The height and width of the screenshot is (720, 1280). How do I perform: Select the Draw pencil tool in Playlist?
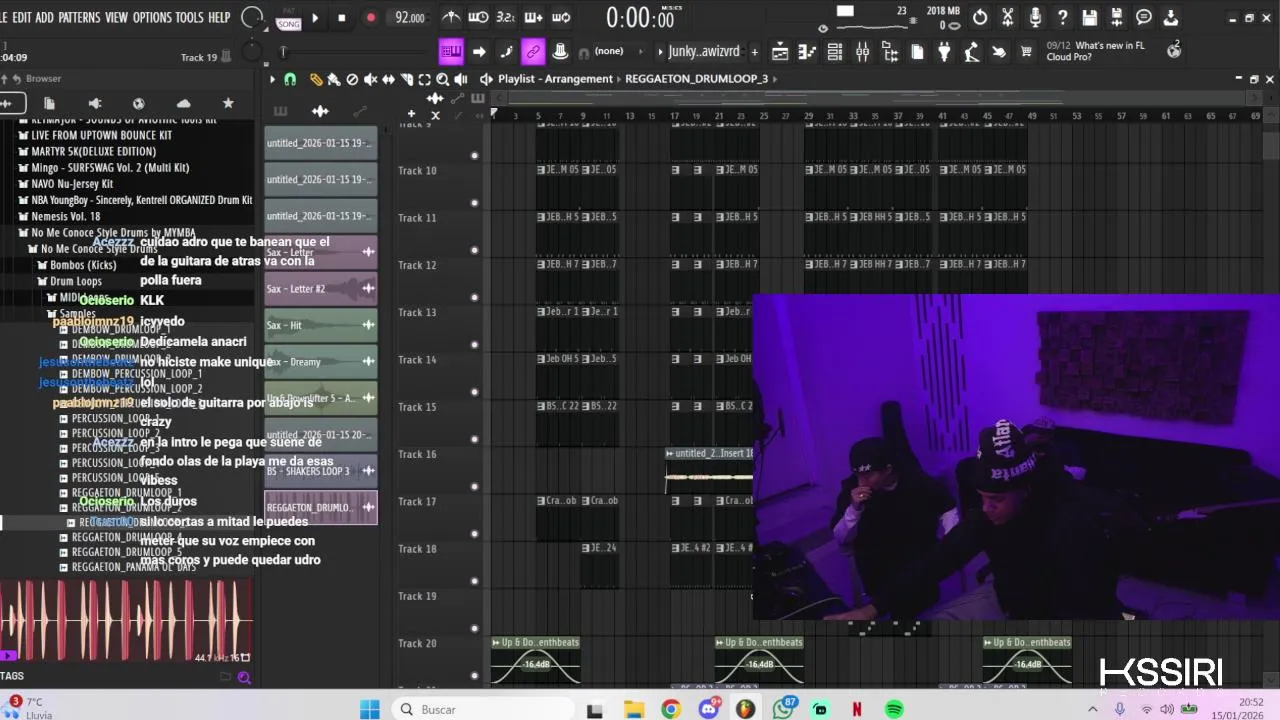(316, 79)
